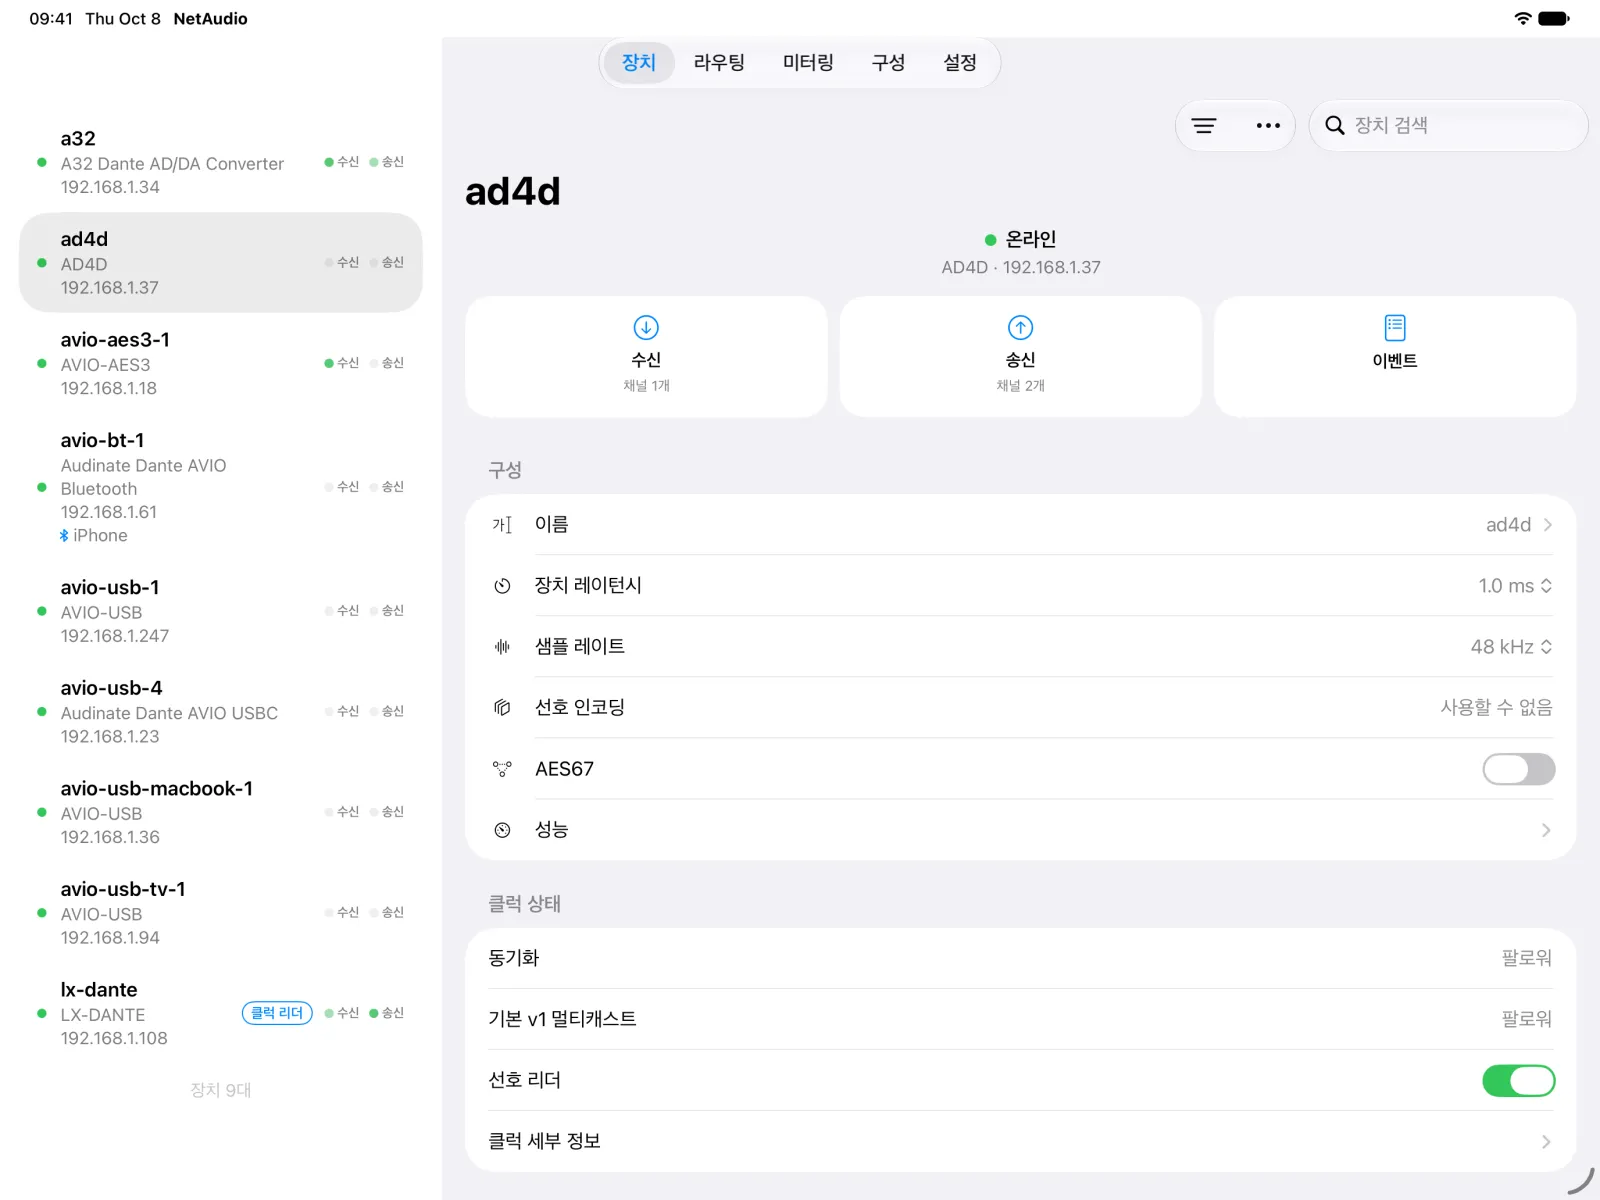Open the 샘플 레이트 48 kHz selector
This screenshot has height=1200, width=1600.
(1511, 647)
